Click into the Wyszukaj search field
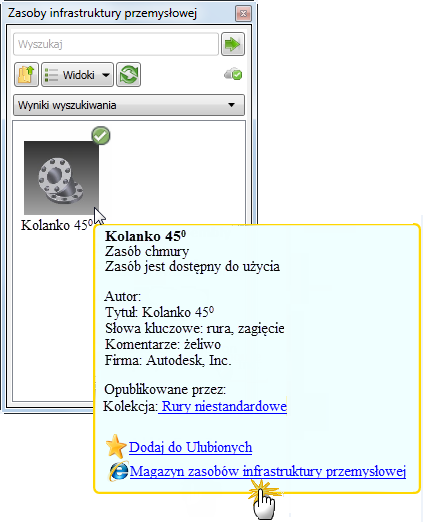423x522 pixels. click(116, 44)
